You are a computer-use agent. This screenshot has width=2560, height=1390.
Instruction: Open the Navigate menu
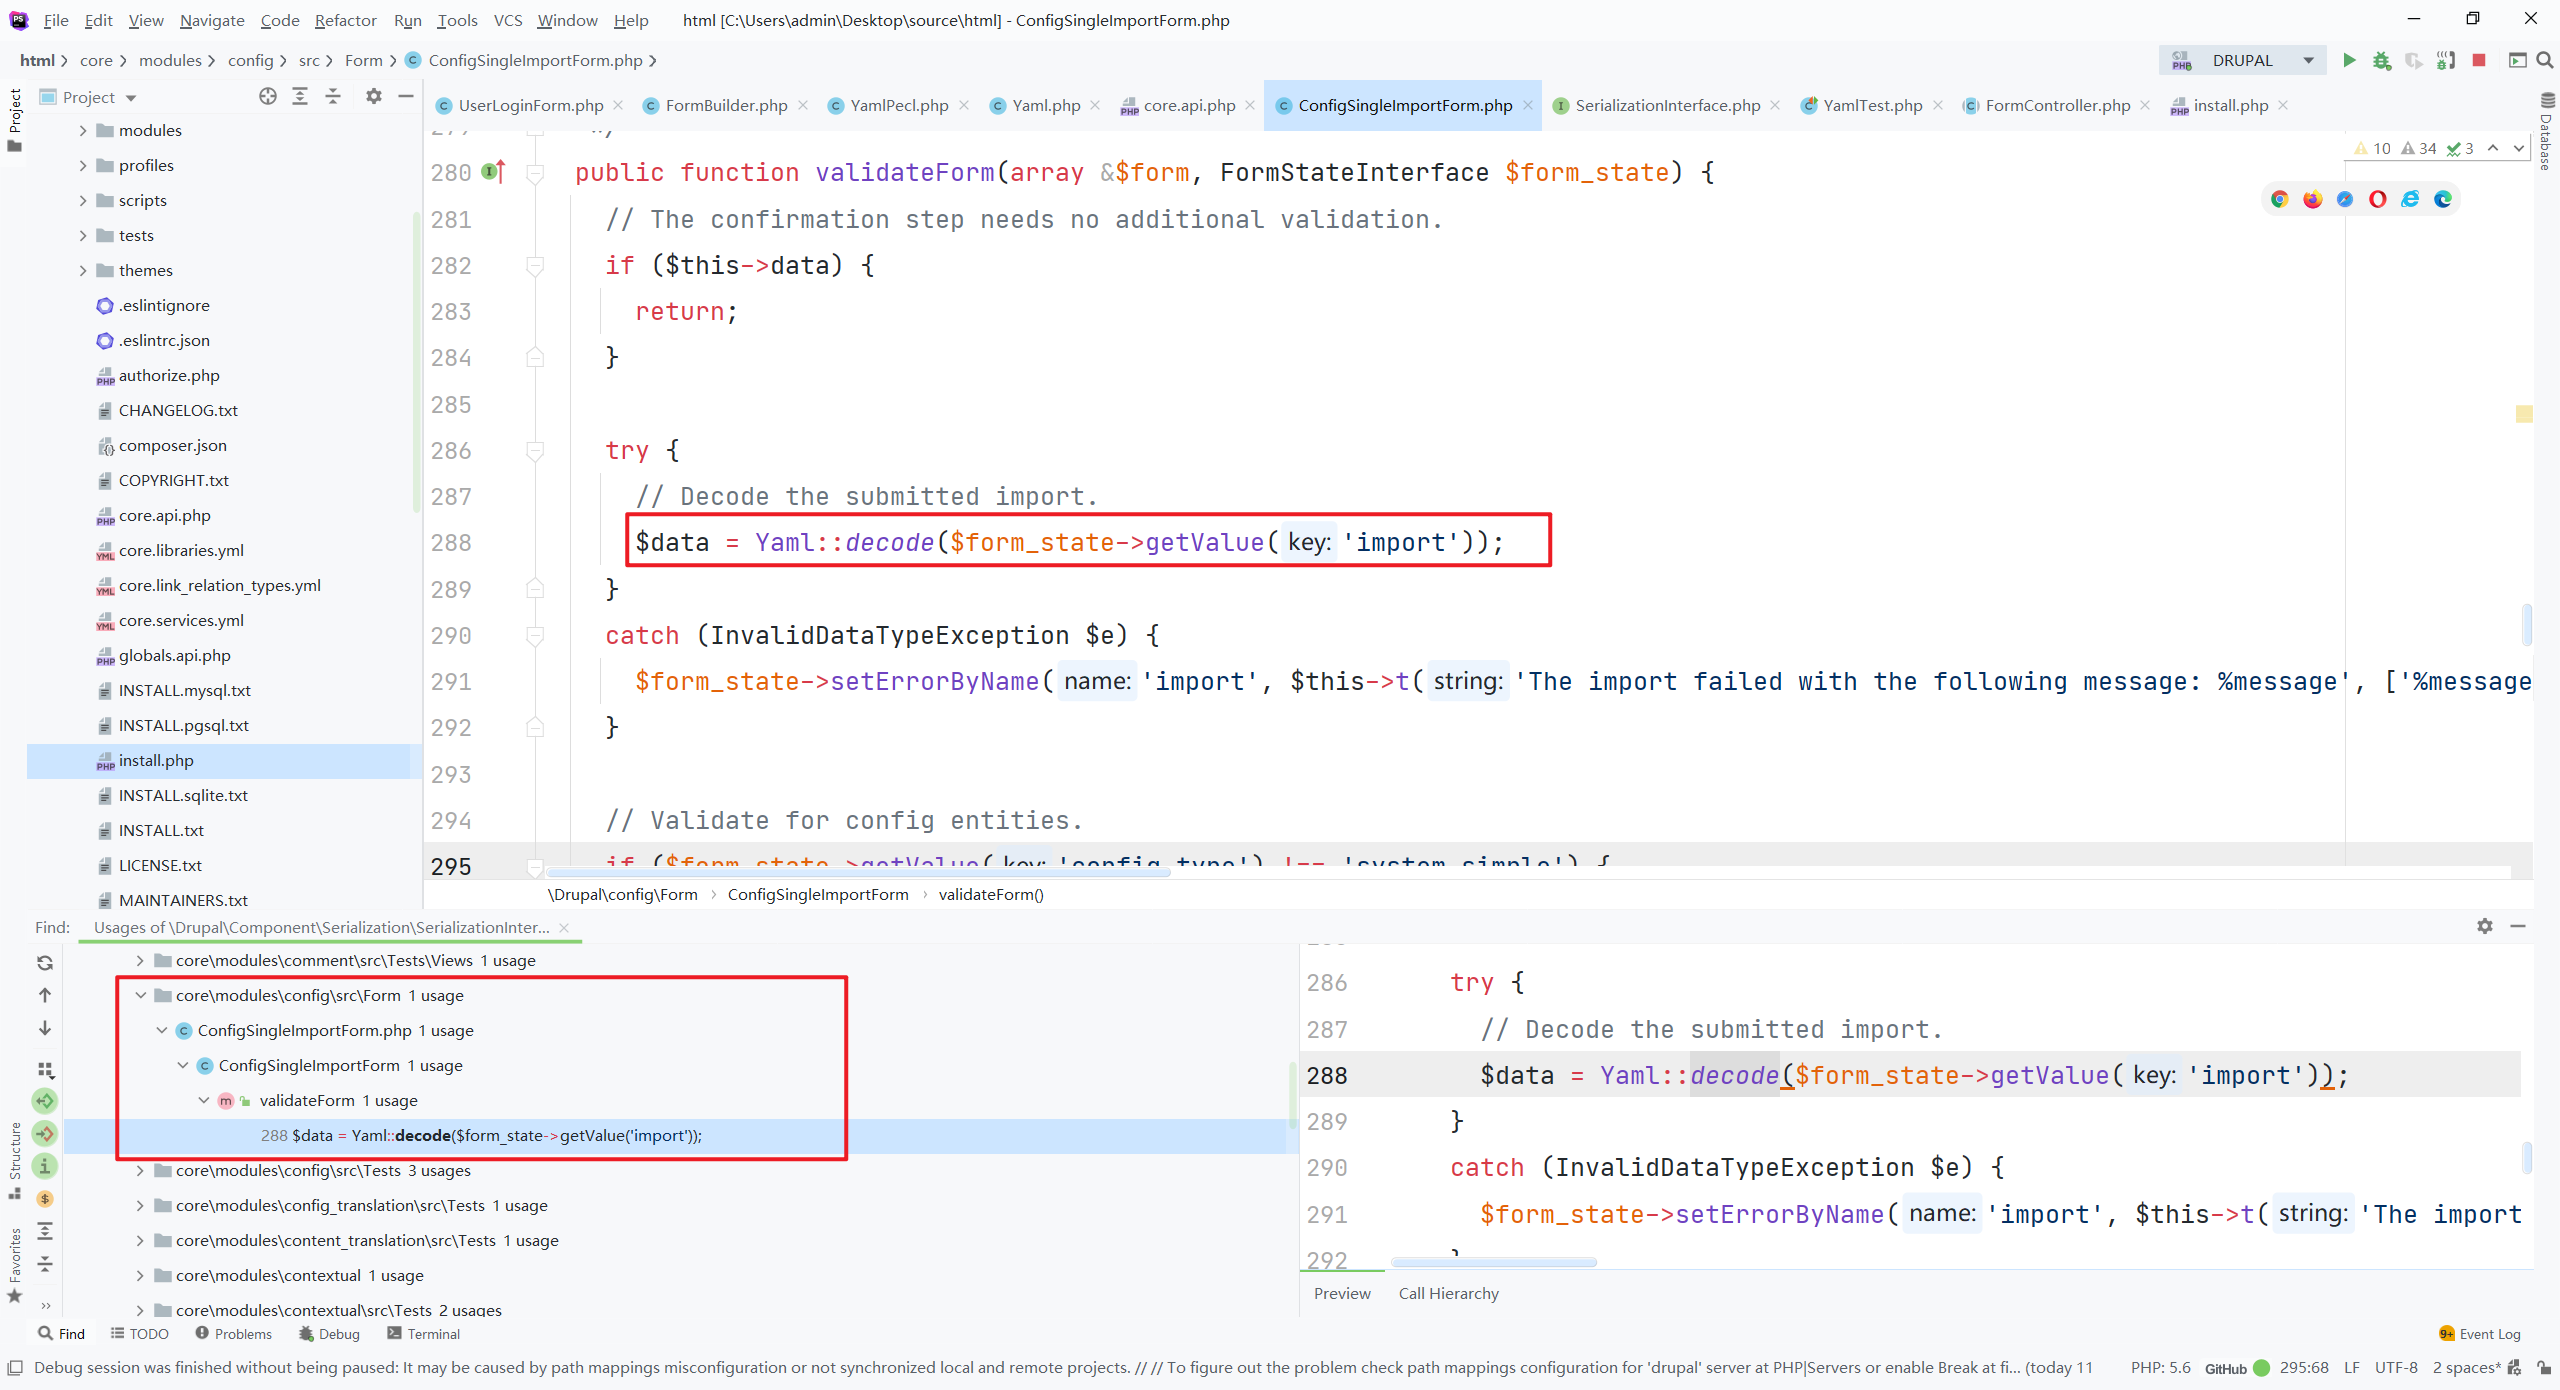tap(212, 20)
